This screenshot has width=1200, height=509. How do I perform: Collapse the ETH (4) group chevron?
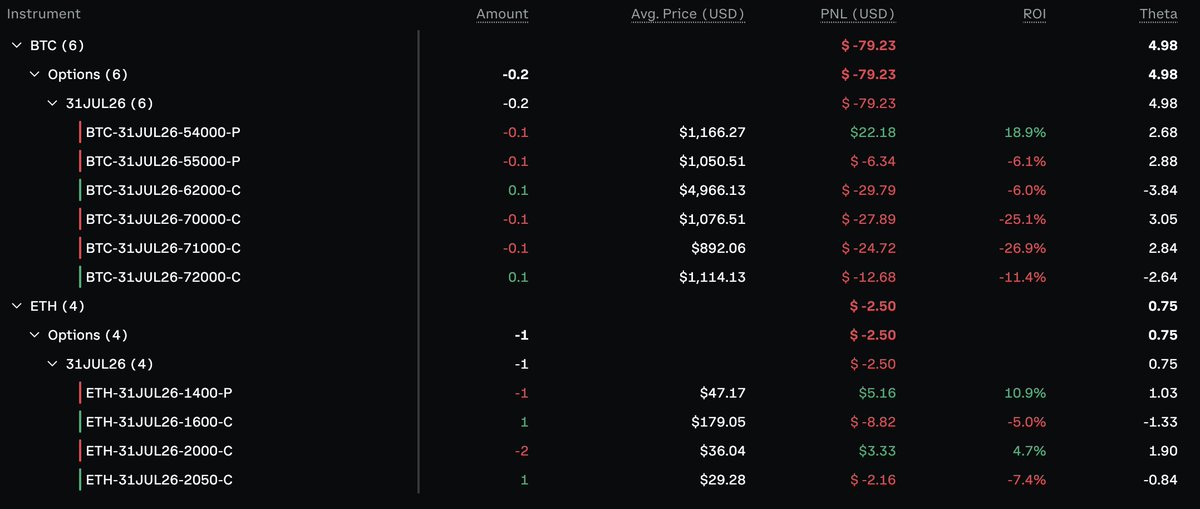(x=16, y=306)
